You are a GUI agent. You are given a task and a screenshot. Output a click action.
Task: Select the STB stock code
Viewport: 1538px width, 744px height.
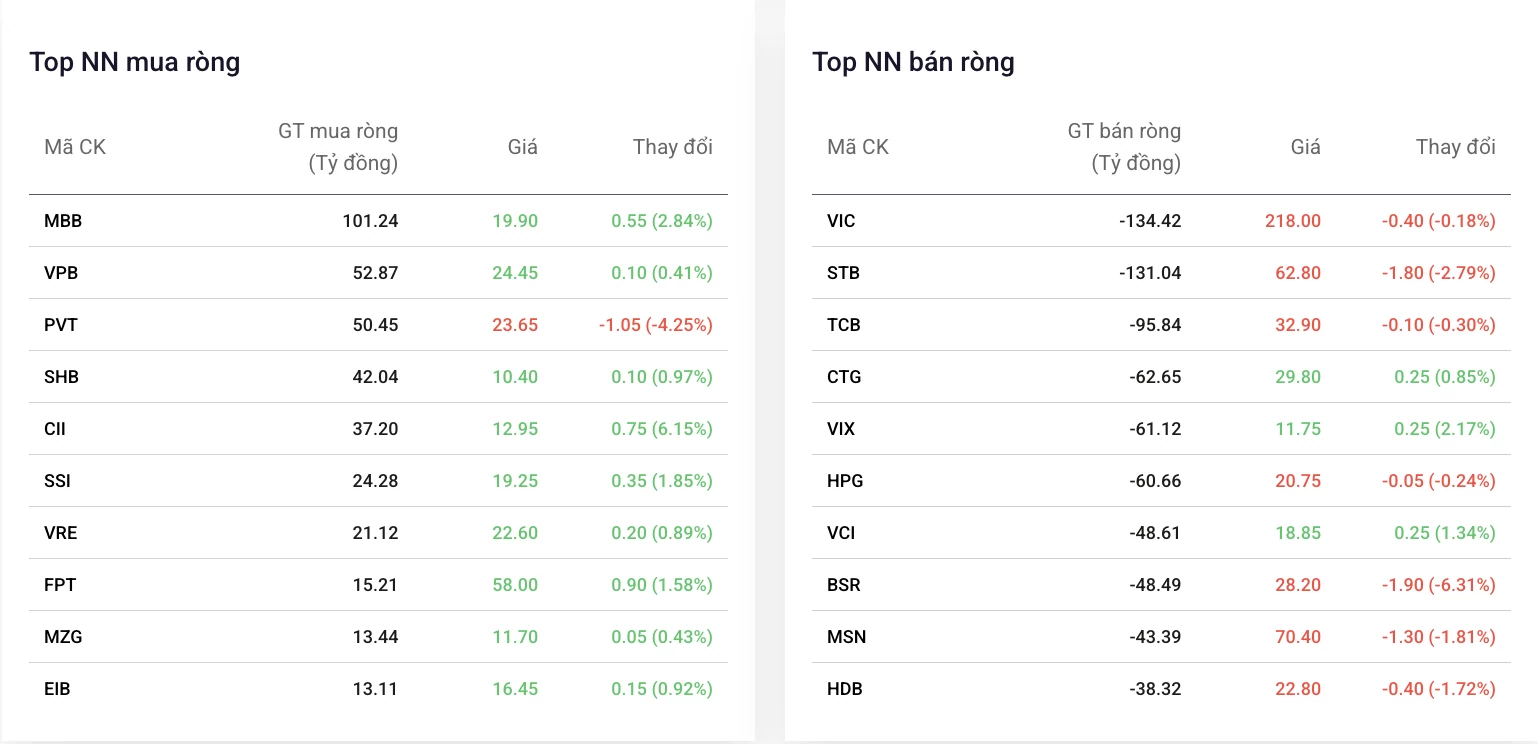(843, 273)
